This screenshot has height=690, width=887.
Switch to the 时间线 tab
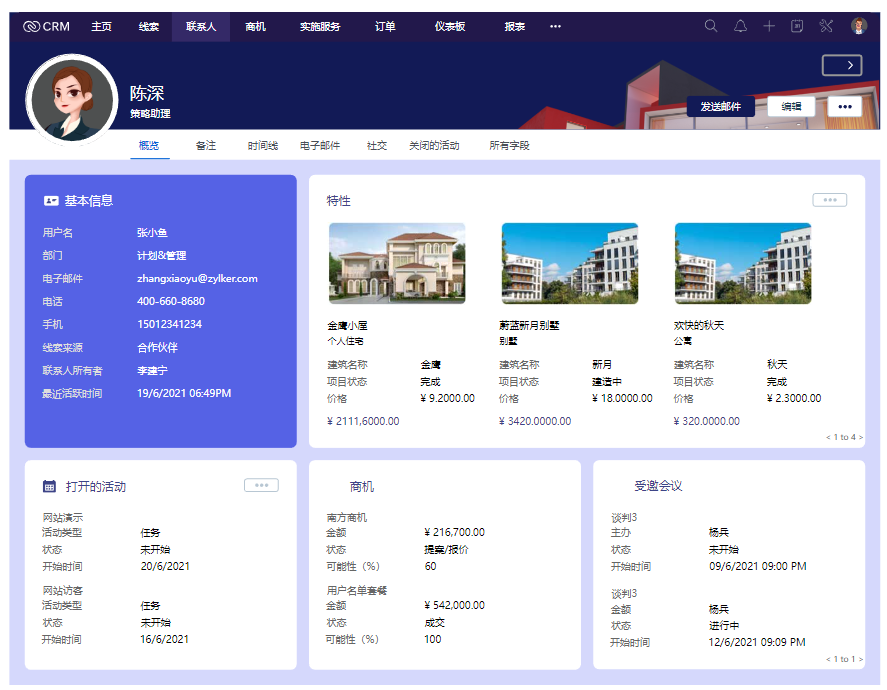pos(263,145)
